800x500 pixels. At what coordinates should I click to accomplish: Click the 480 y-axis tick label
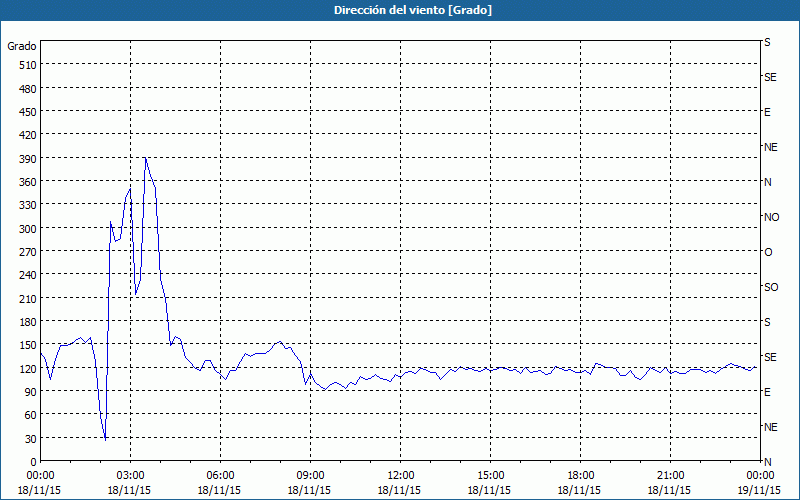28,89
